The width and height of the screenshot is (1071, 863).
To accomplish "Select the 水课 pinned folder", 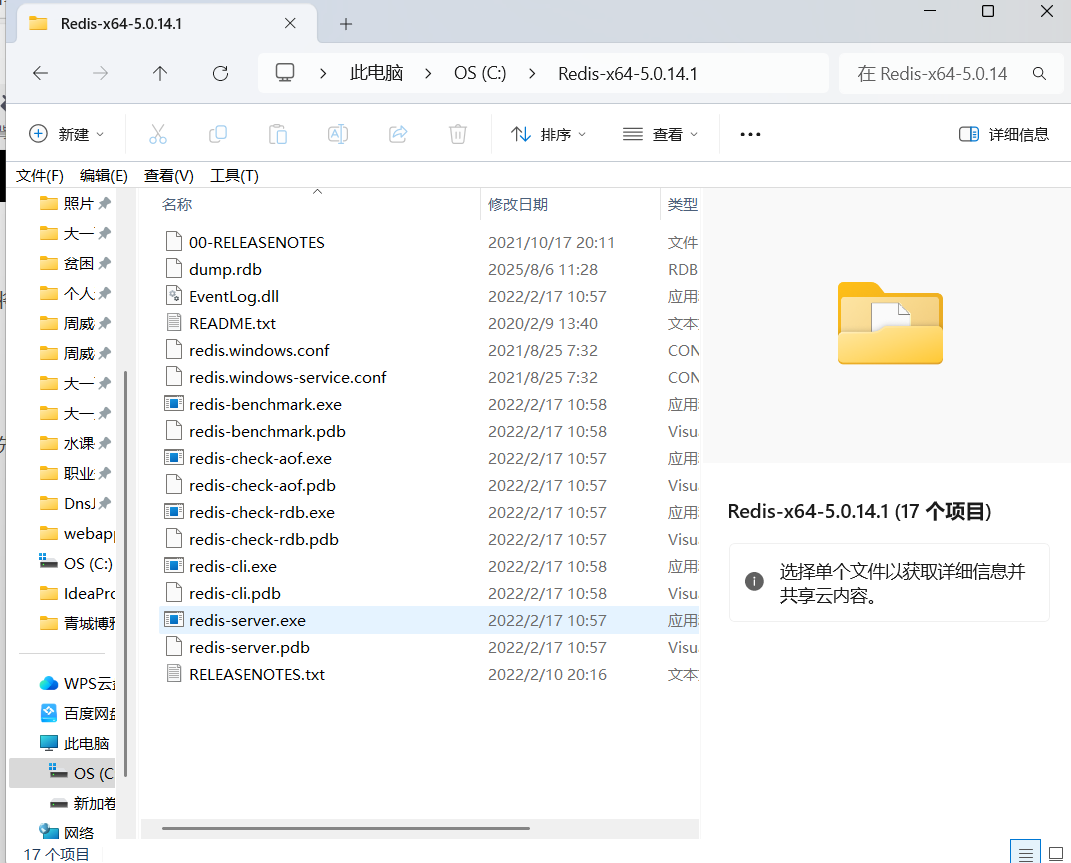I will tap(75, 443).
